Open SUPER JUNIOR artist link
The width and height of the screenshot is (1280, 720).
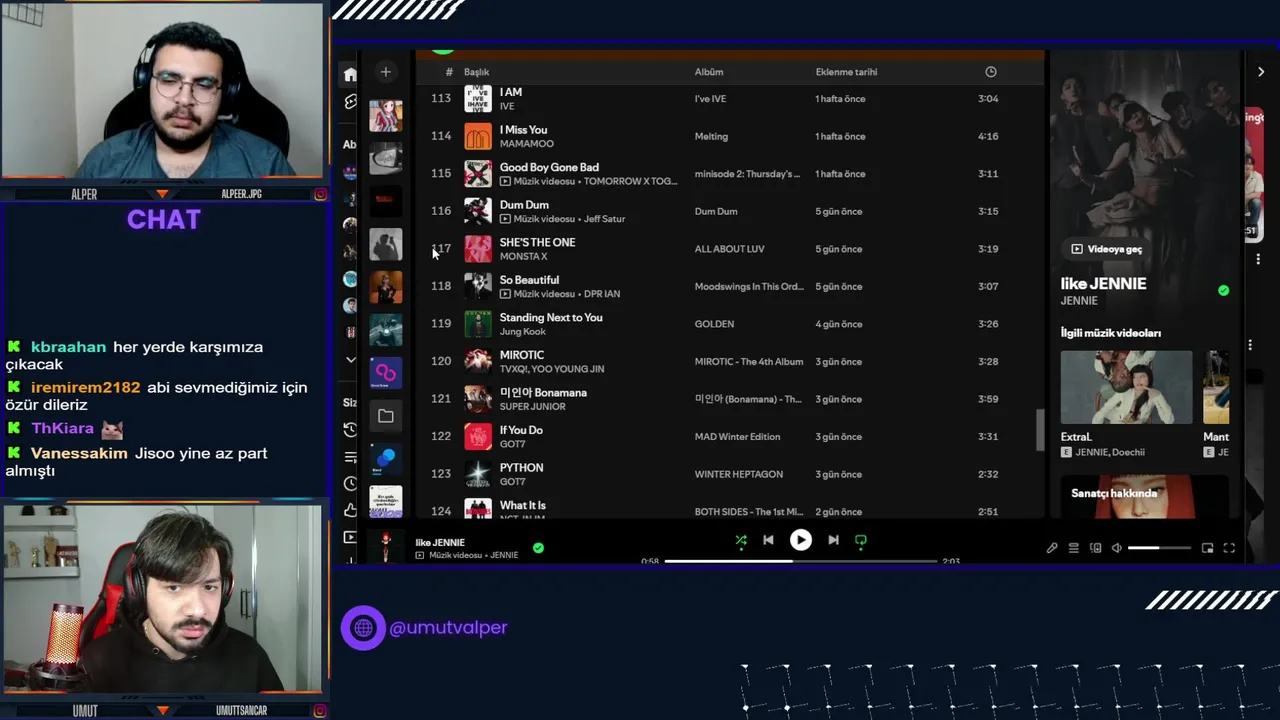pos(532,407)
